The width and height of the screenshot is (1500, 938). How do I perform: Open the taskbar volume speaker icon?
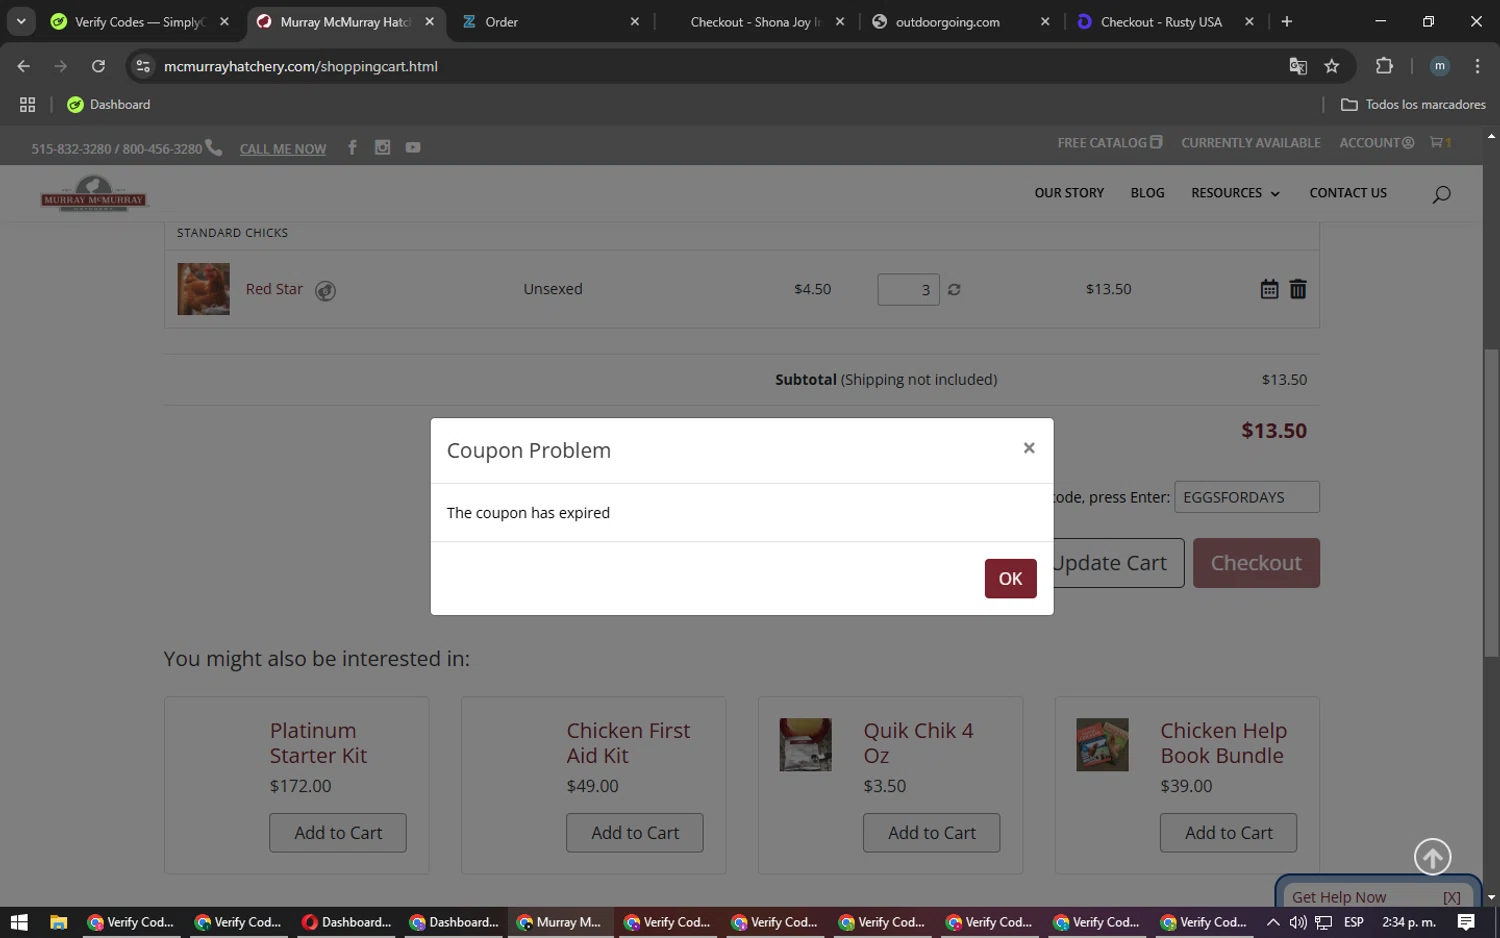click(x=1298, y=922)
